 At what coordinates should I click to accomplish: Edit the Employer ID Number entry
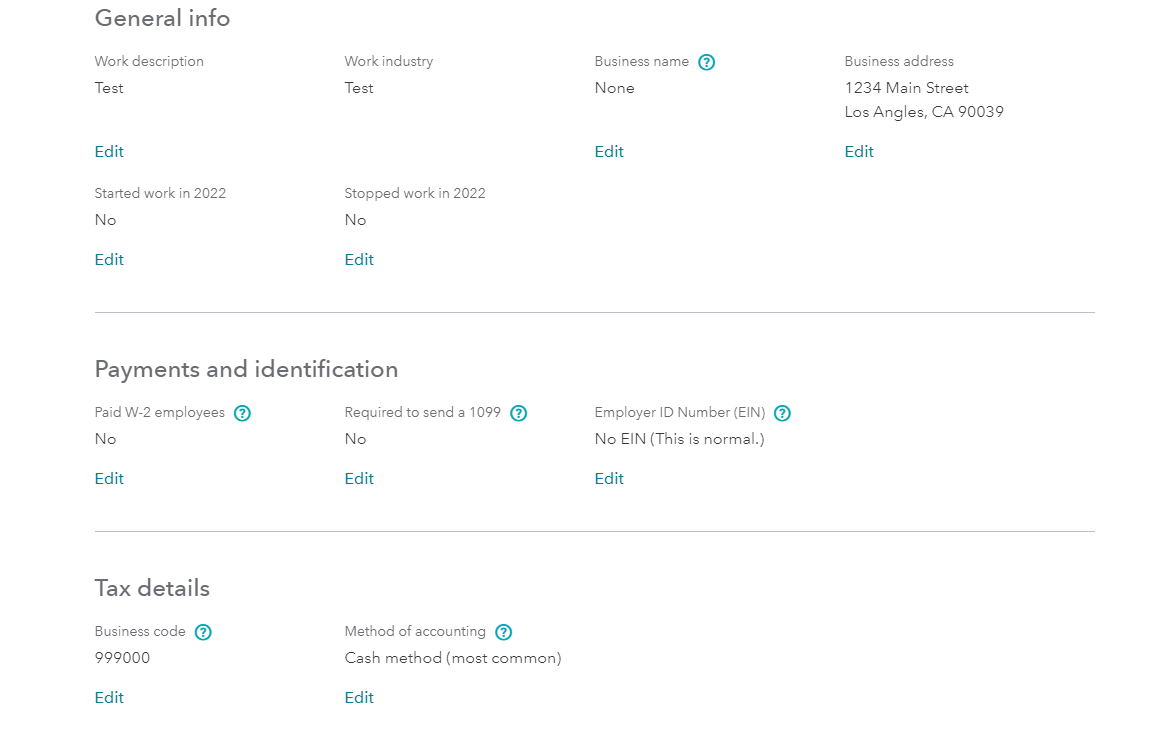609,479
